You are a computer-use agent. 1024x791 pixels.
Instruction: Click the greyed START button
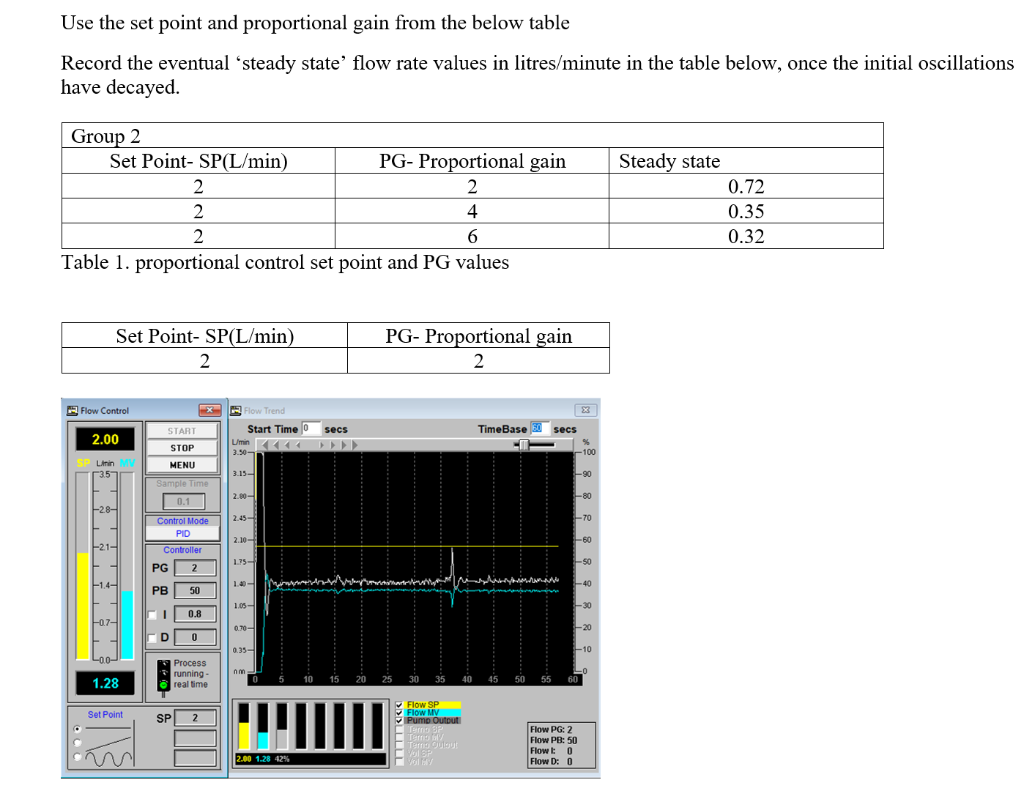click(182, 431)
